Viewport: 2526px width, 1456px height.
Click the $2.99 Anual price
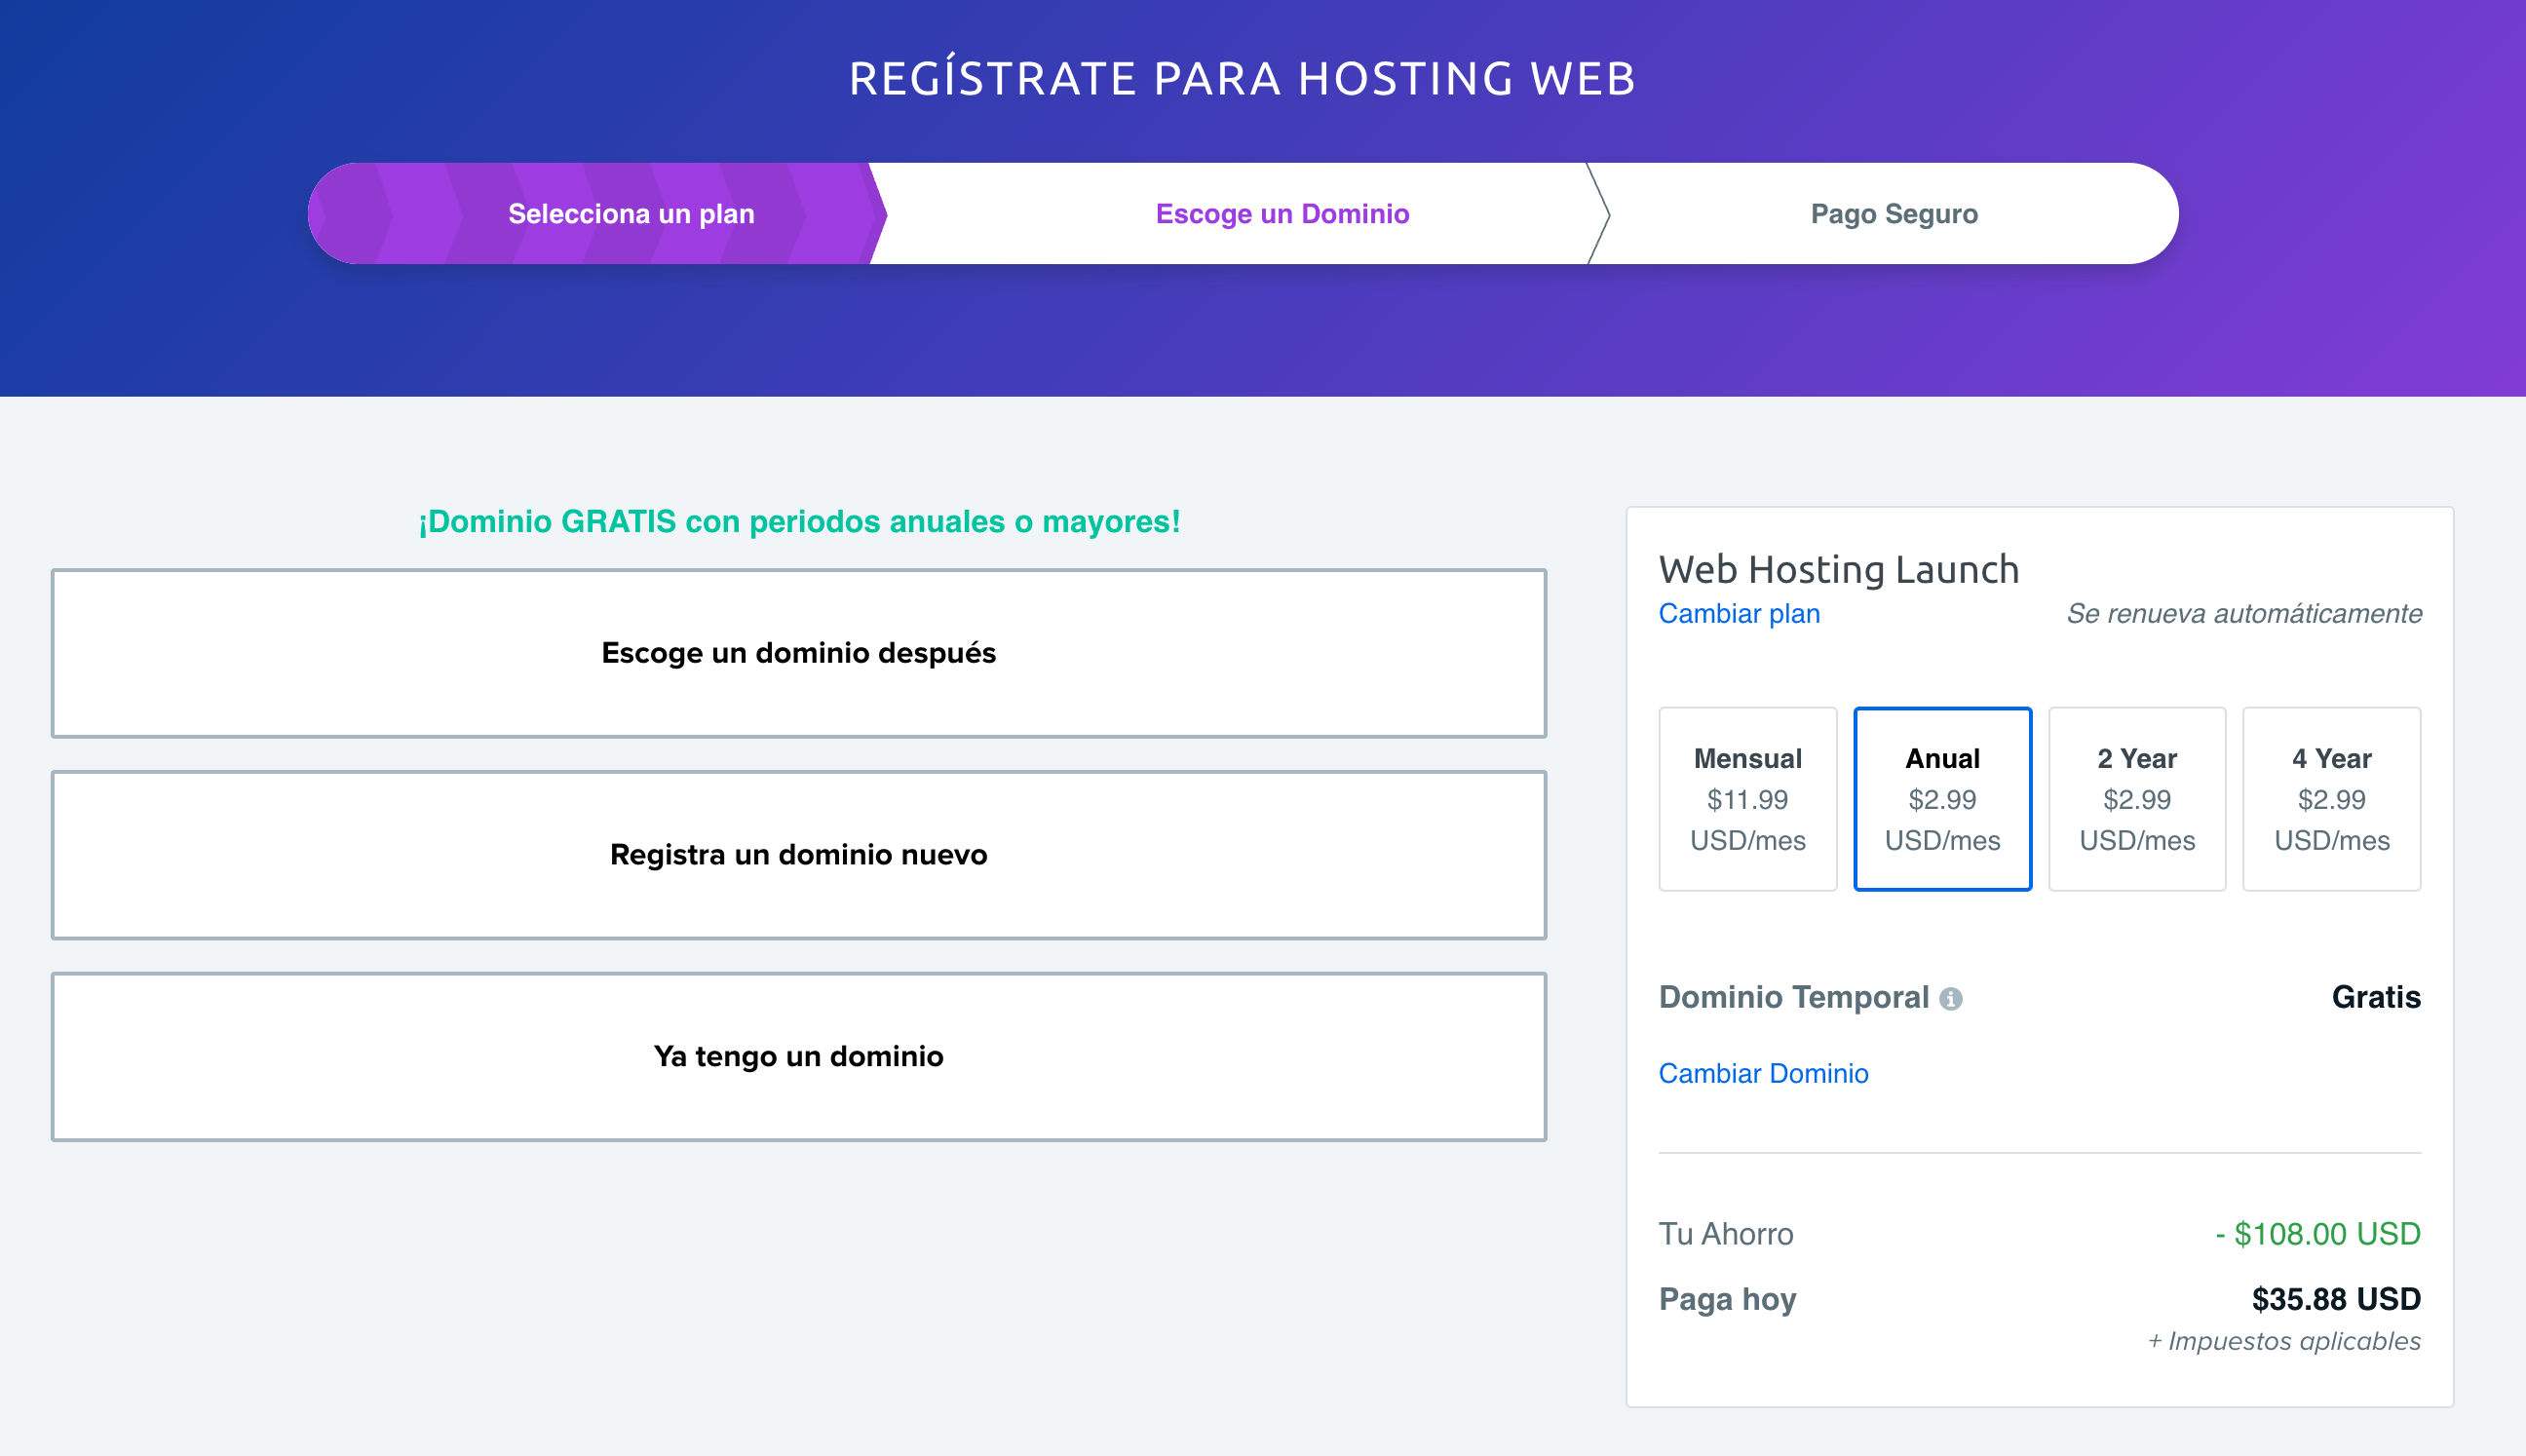[1943, 799]
